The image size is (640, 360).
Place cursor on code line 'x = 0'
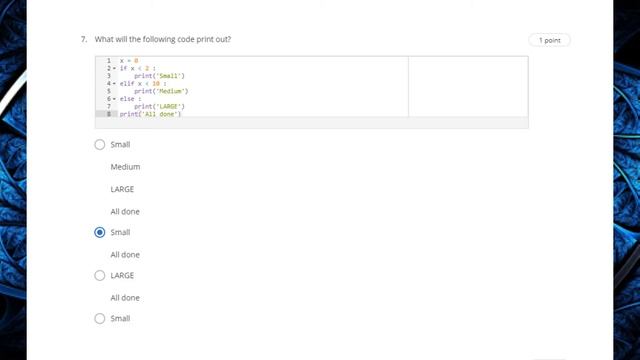point(129,60)
